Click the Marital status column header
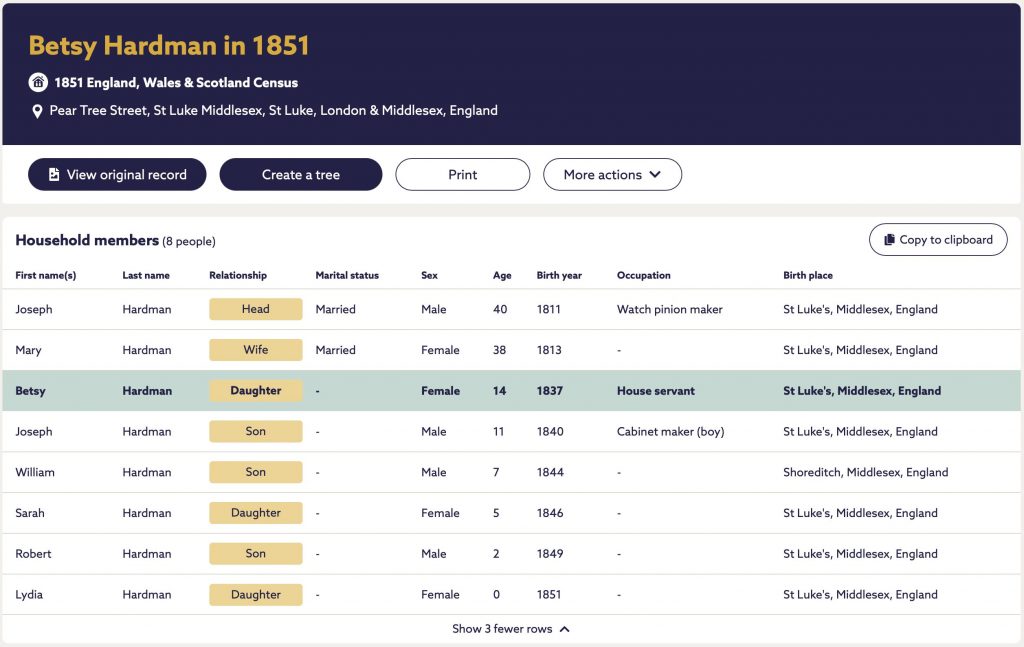This screenshot has height=647, width=1024. [347, 276]
